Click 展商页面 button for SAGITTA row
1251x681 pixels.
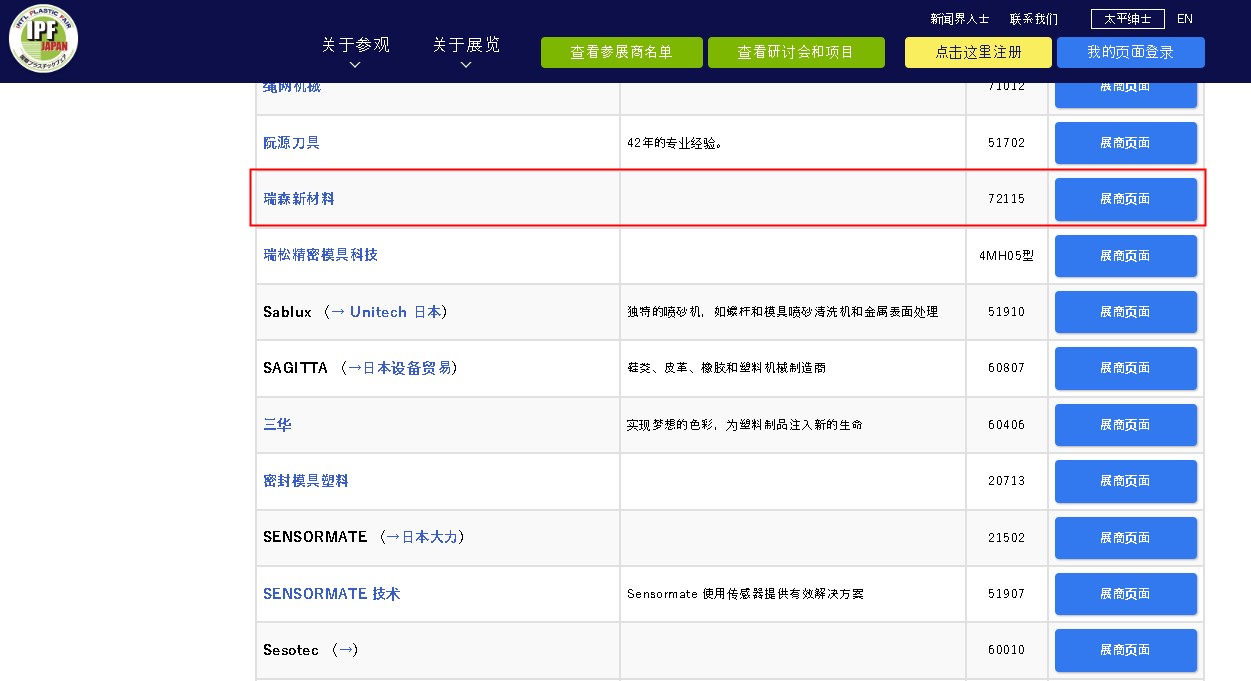tap(1125, 368)
